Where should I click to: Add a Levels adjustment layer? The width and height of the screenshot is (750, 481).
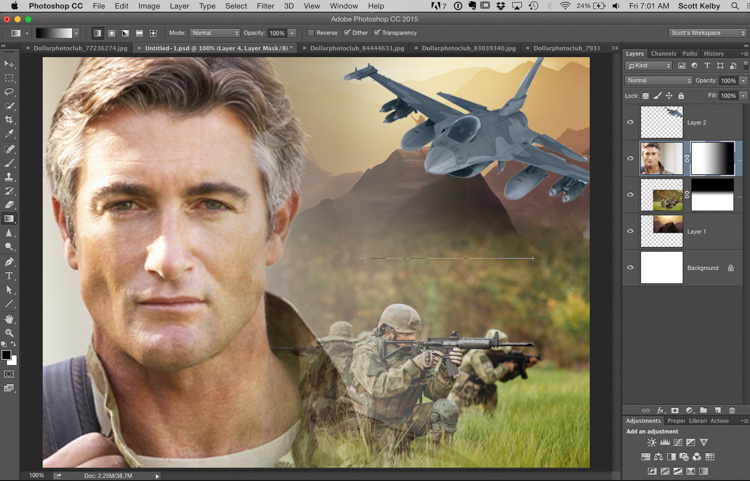point(665,442)
